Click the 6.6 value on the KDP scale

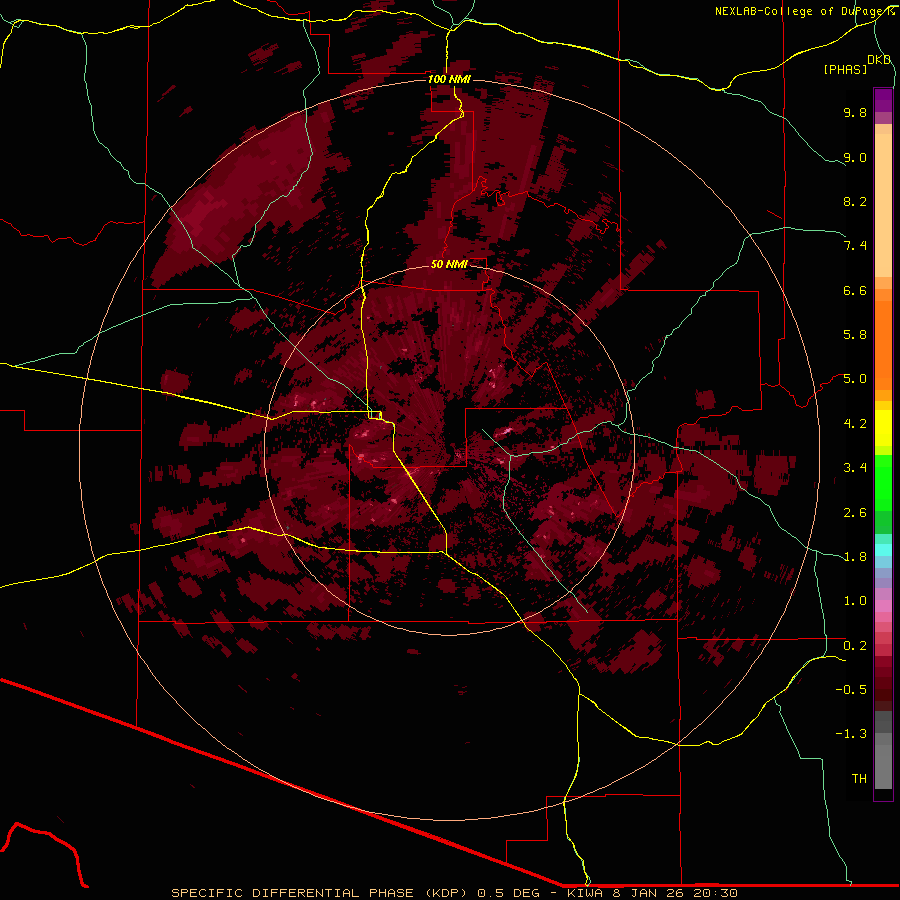pyautogui.click(x=855, y=290)
